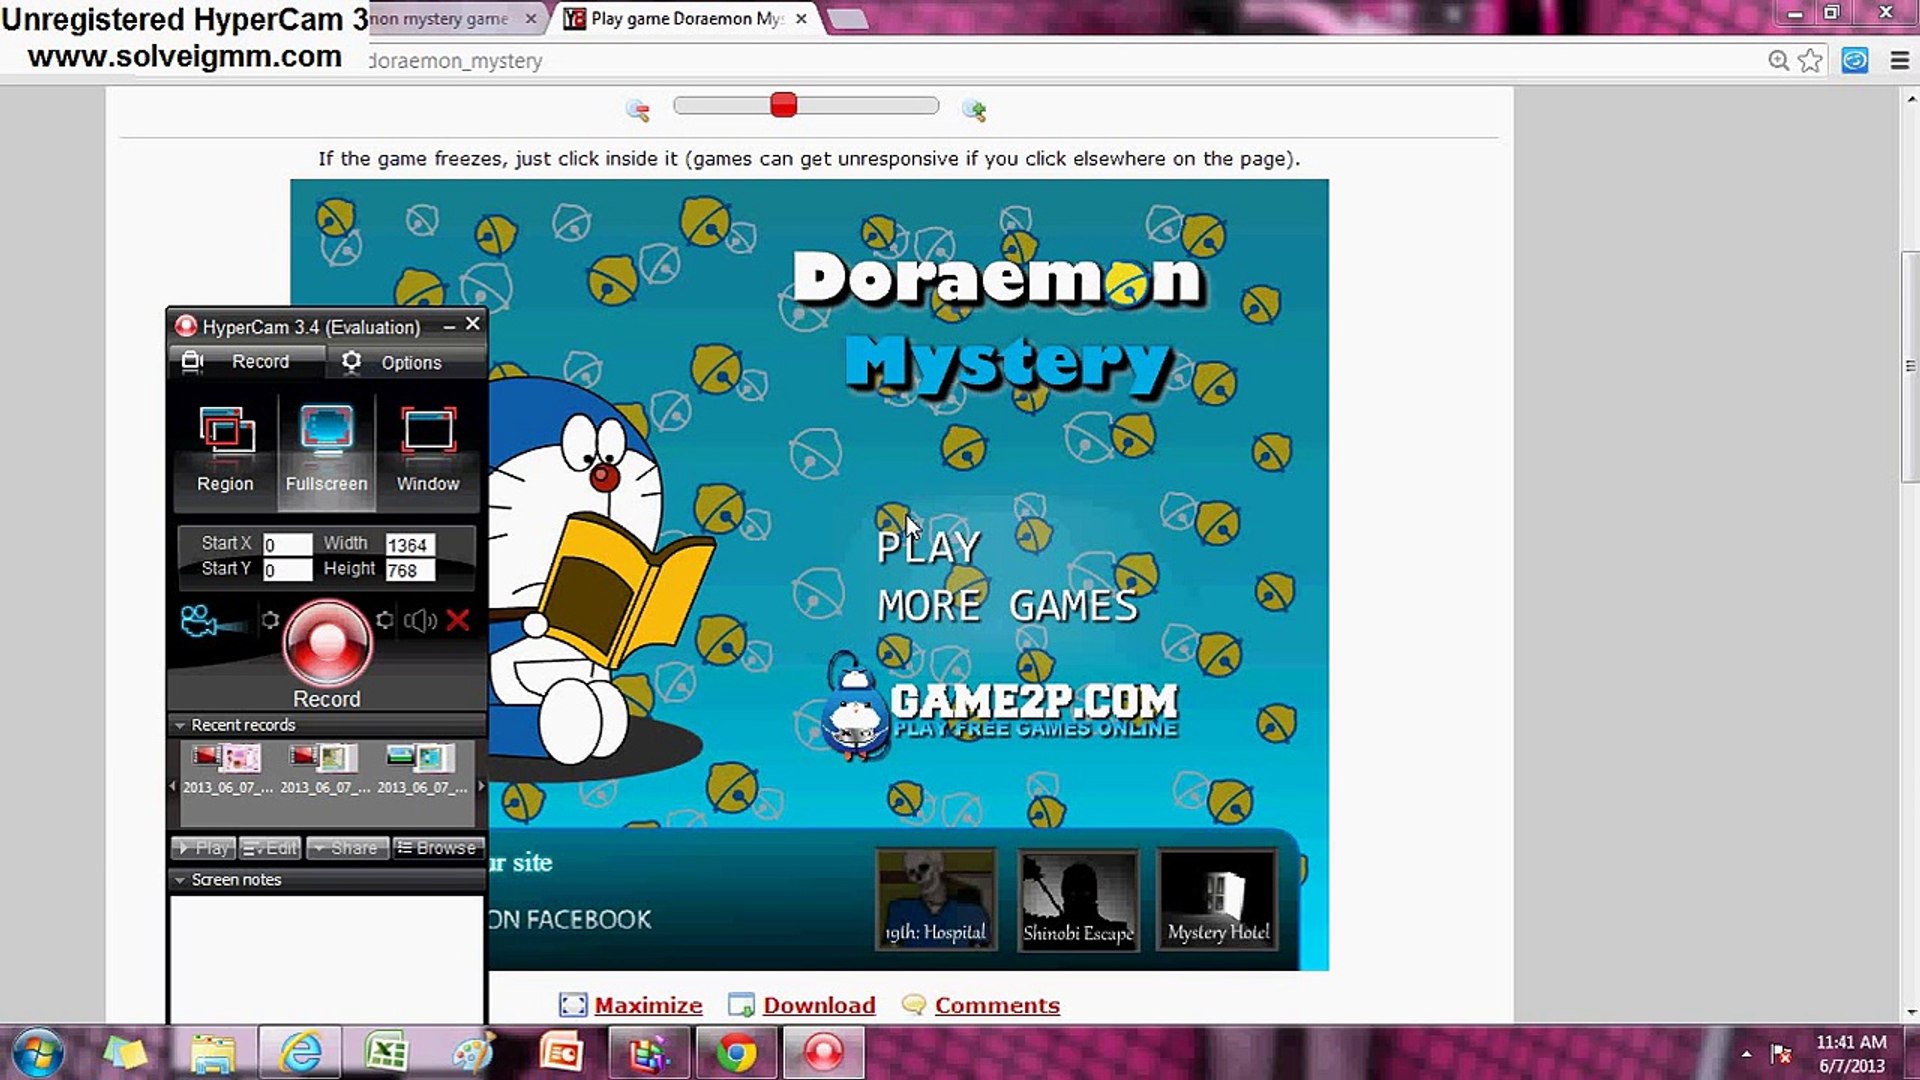The width and height of the screenshot is (1920, 1080).
Task: Toggle the red X audio mute
Action: (458, 621)
